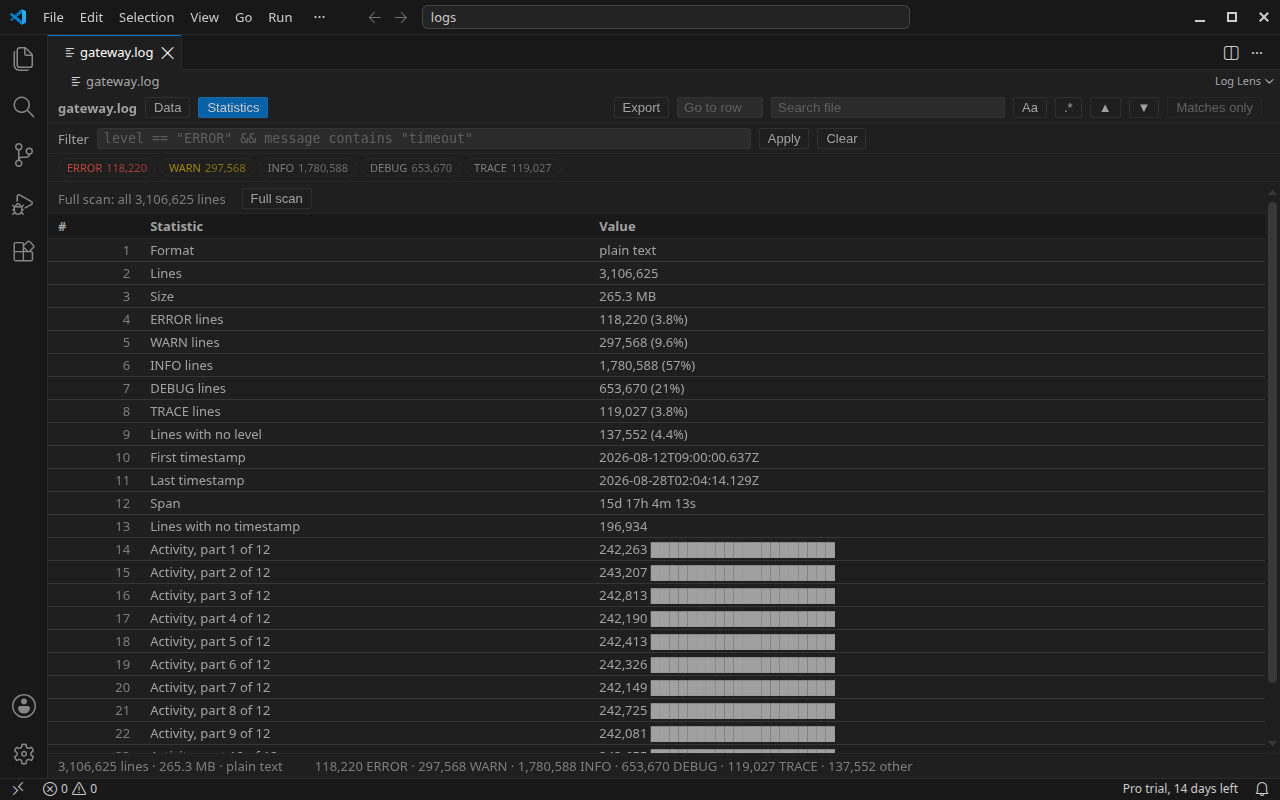Open the Log Lens dropdown

tap(1244, 81)
